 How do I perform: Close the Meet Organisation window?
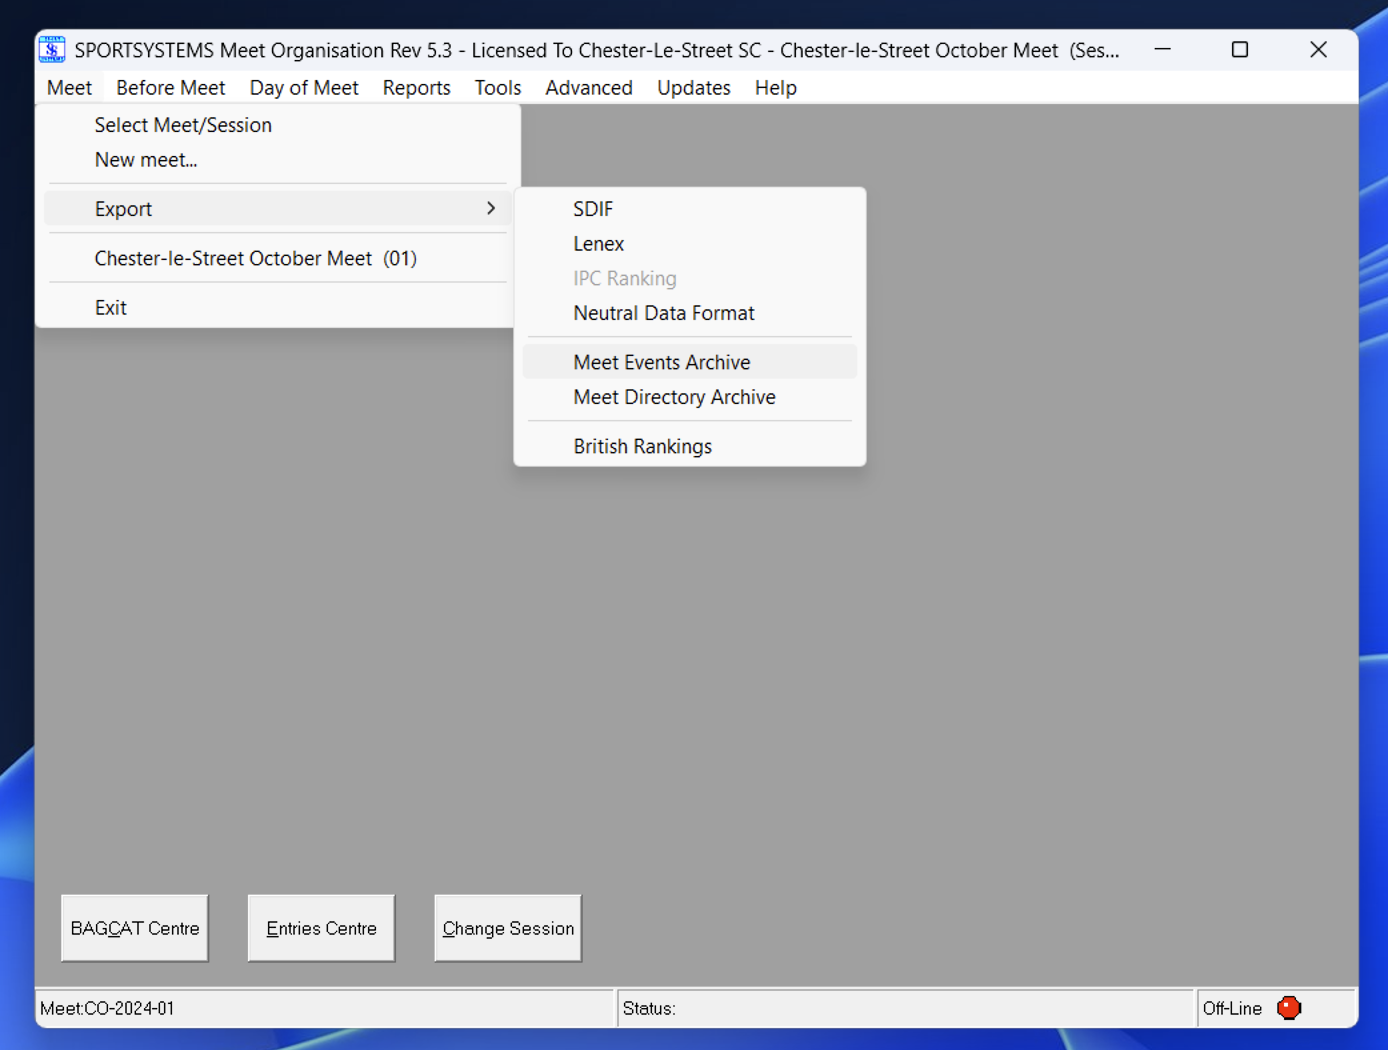point(1318,49)
